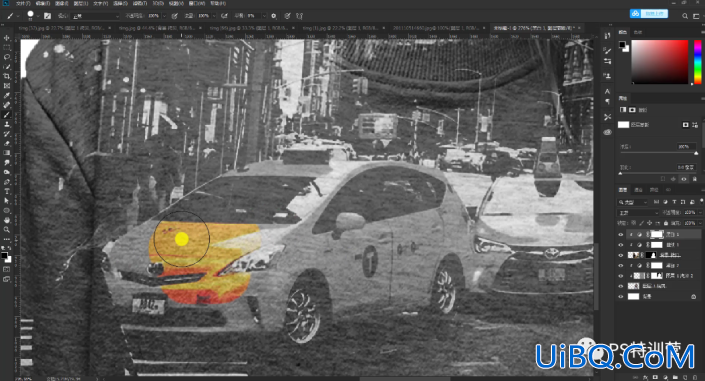The image size is (705, 381).
Task: Toggle mask visibility eye in Properties panel
Action: tap(684, 179)
